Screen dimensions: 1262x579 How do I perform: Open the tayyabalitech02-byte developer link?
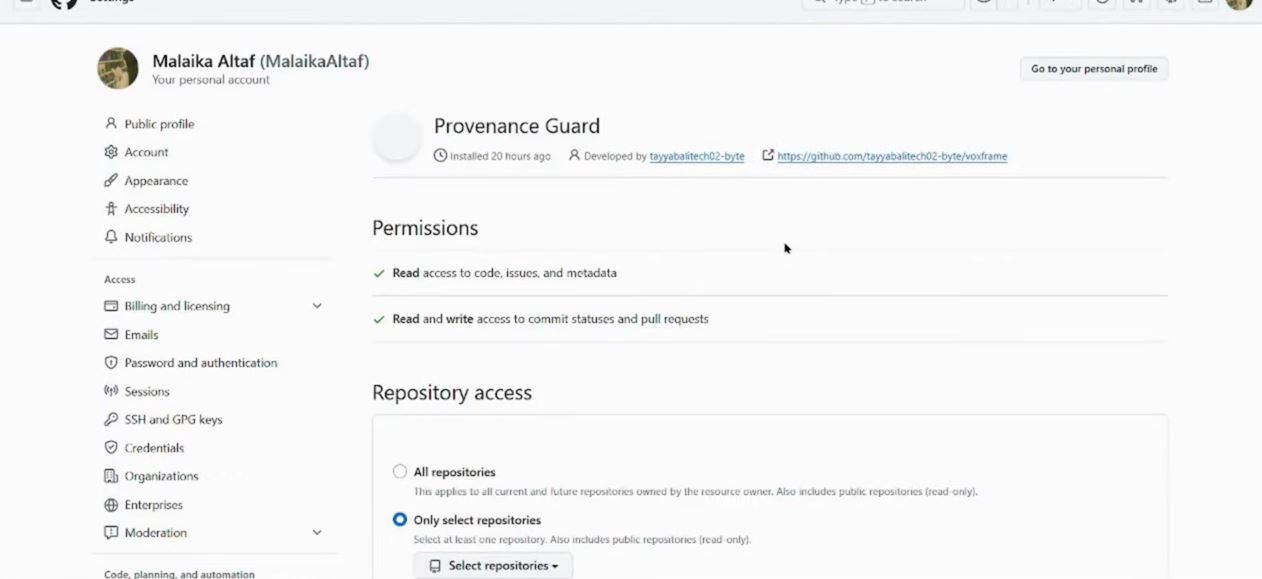click(697, 156)
